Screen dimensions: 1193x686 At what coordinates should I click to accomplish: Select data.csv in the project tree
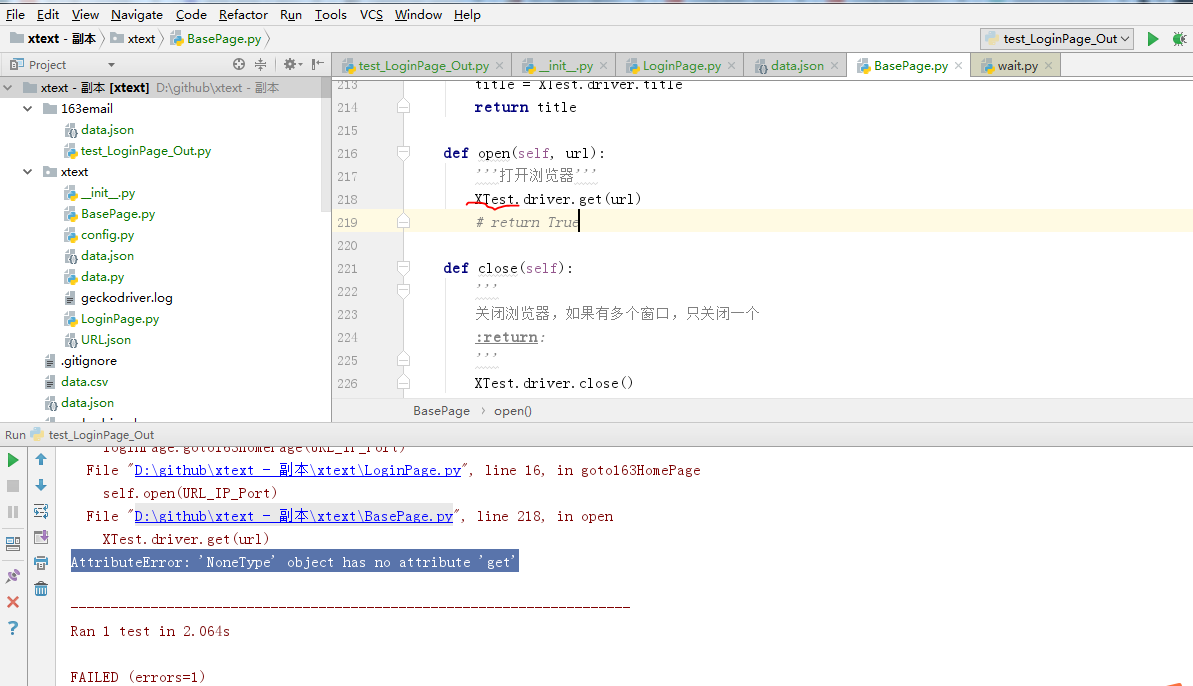[x=84, y=382]
